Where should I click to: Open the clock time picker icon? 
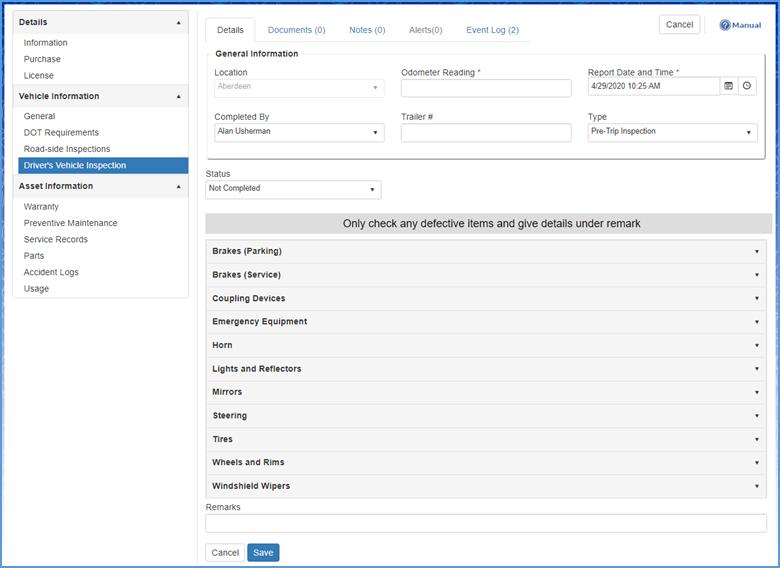click(747, 86)
